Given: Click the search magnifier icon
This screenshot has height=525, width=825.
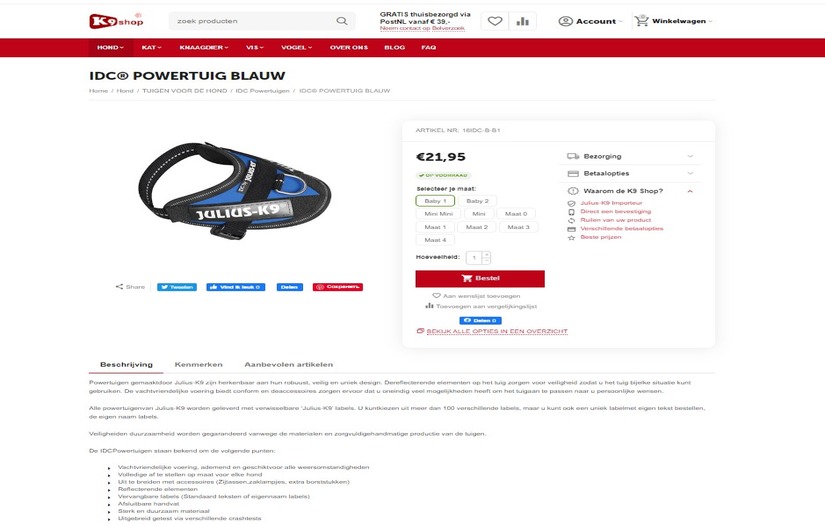Looking at the screenshot, I should coord(342,21).
